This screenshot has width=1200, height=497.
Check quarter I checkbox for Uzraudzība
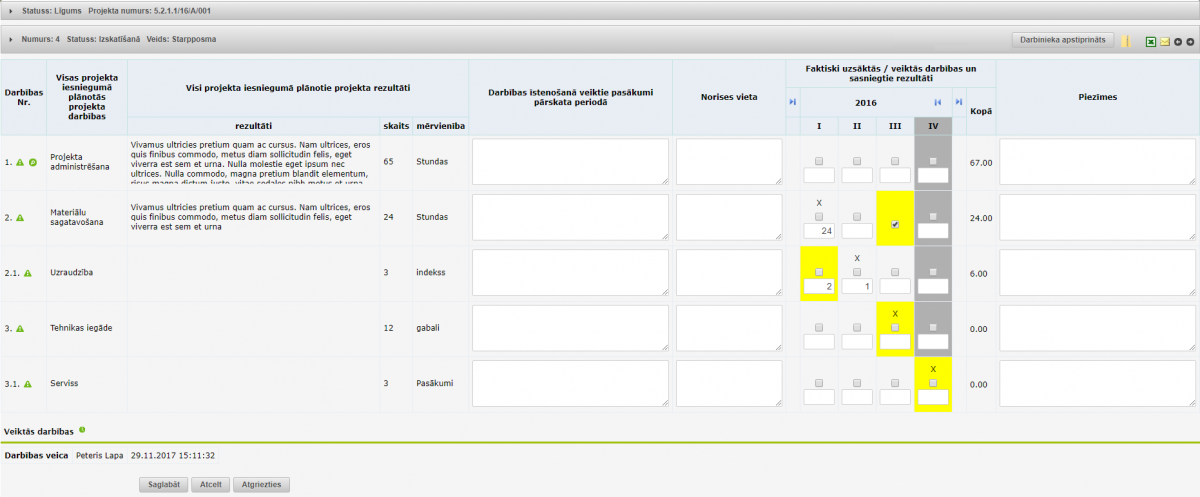click(x=819, y=272)
